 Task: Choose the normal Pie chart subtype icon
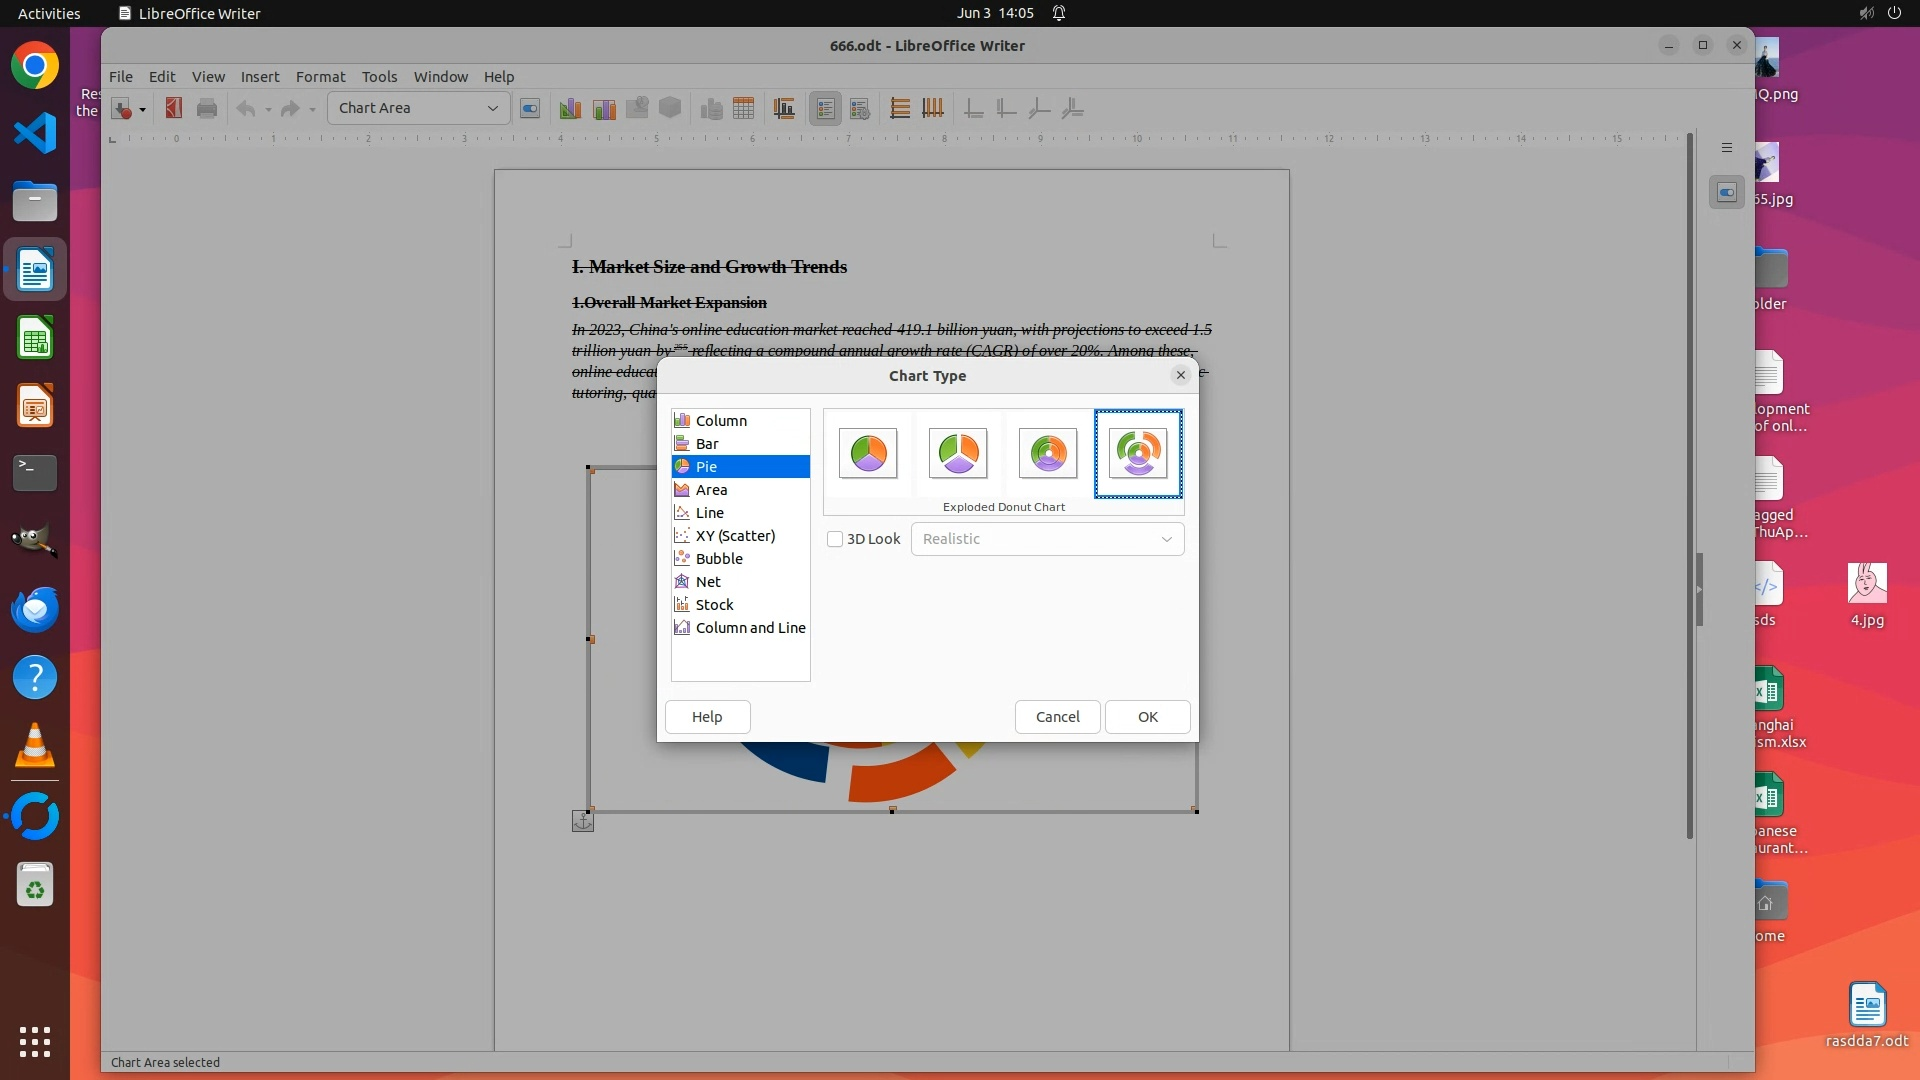coord(868,453)
